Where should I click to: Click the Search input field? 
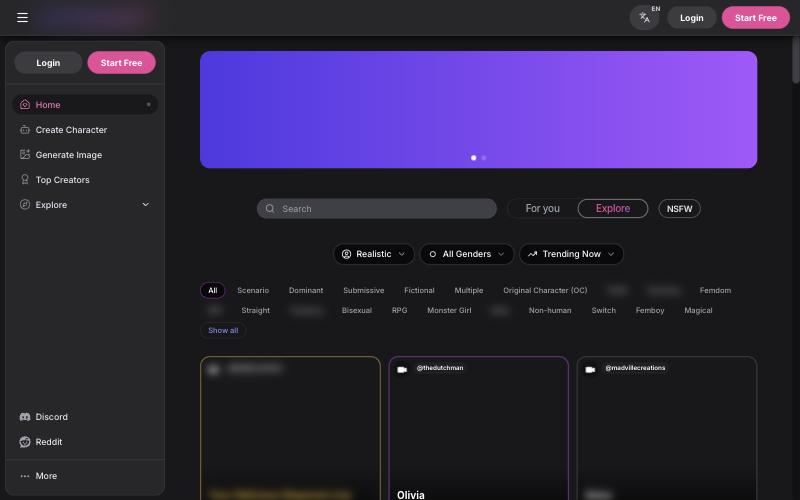(377, 209)
